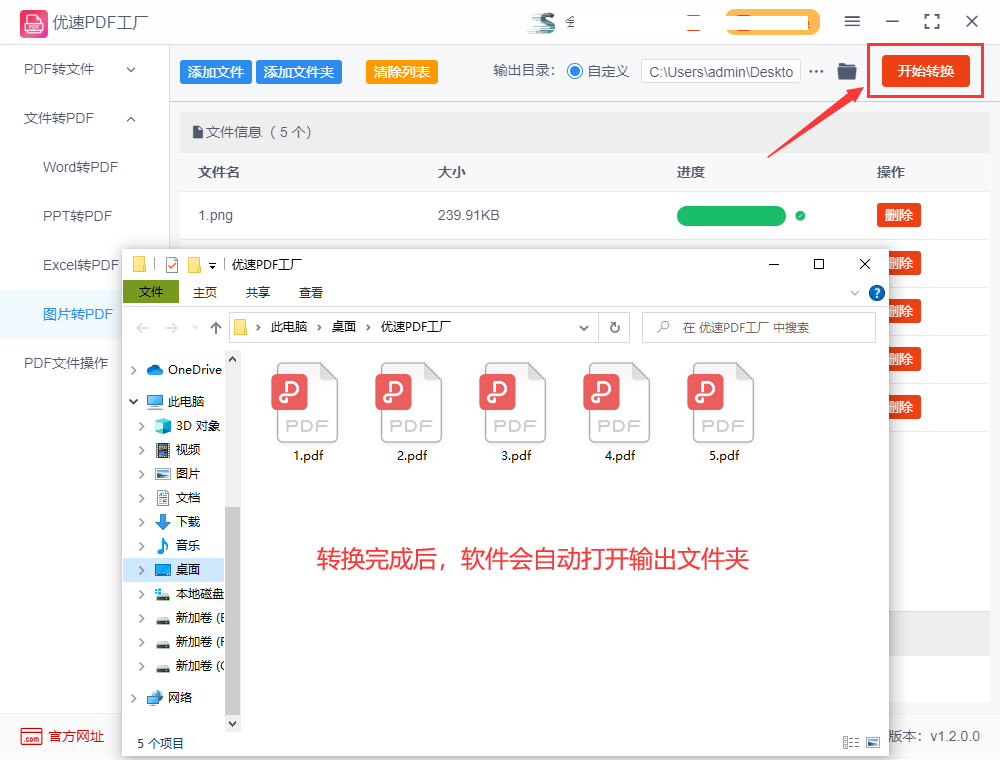The width and height of the screenshot is (1000, 760).
Task: Click the forward arrow in Explorer
Action: pyautogui.click(x=172, y=328)
